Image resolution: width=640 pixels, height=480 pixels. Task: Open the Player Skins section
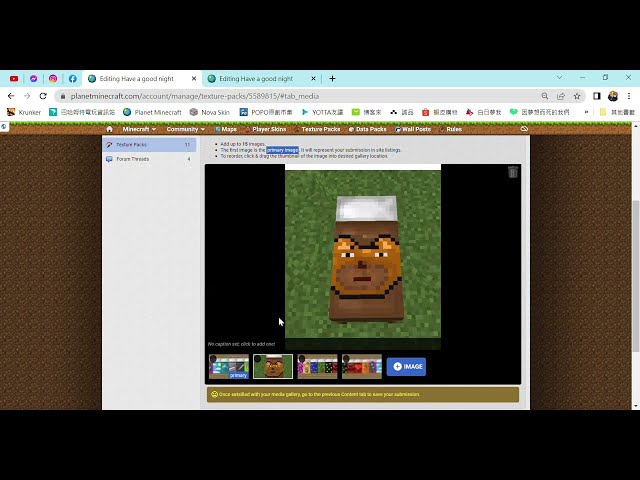point(266,129)
